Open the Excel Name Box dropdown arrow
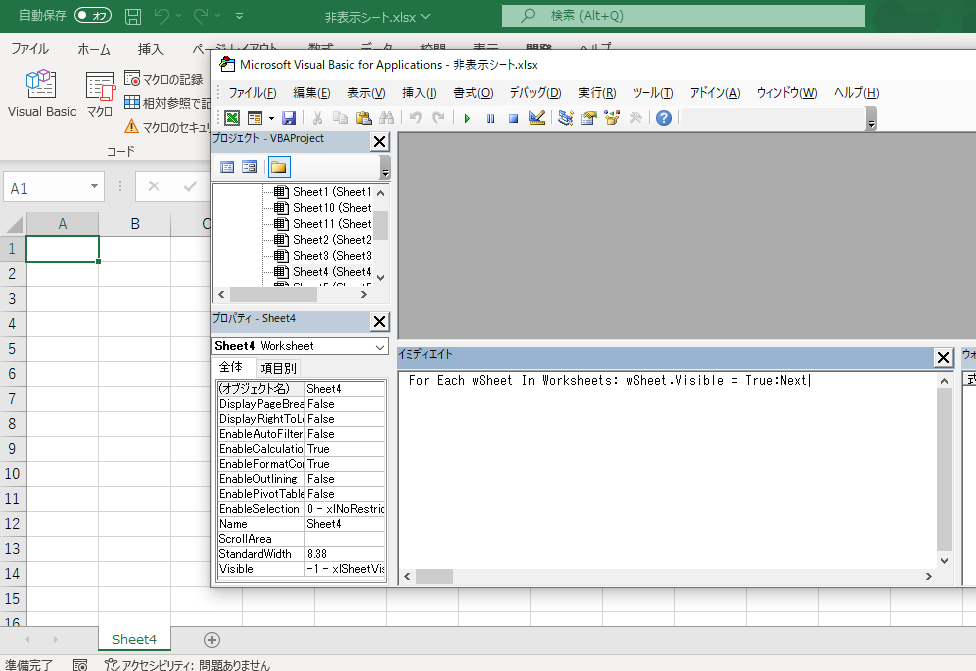 point(94,186)
